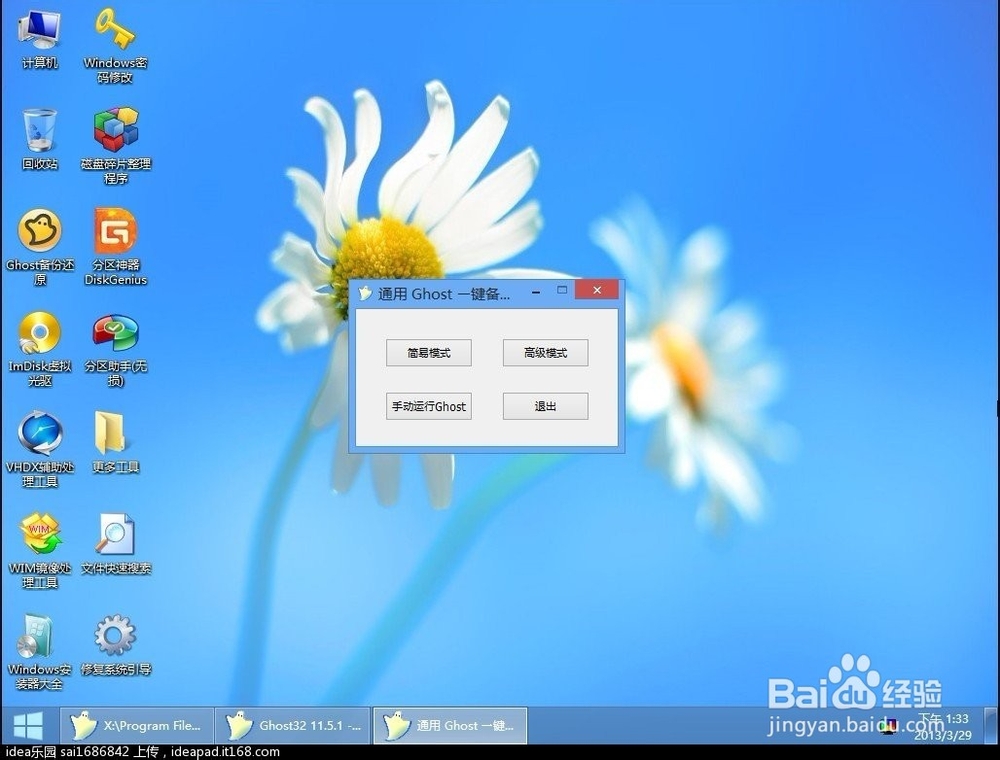Select the 通用 Ghost 一键... taskbar item

tap(450, 726)
